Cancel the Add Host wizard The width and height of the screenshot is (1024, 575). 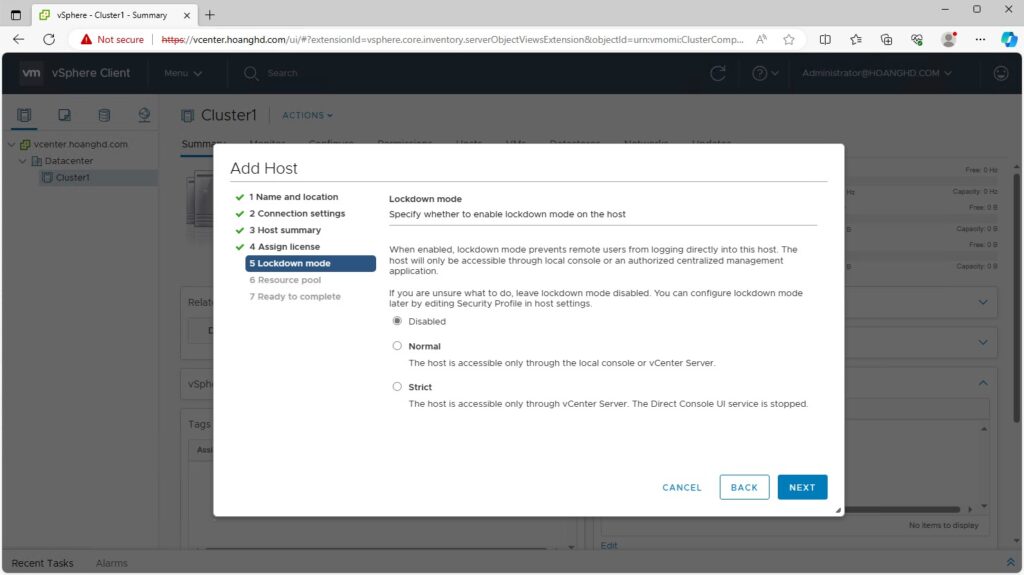coord(682,487)
